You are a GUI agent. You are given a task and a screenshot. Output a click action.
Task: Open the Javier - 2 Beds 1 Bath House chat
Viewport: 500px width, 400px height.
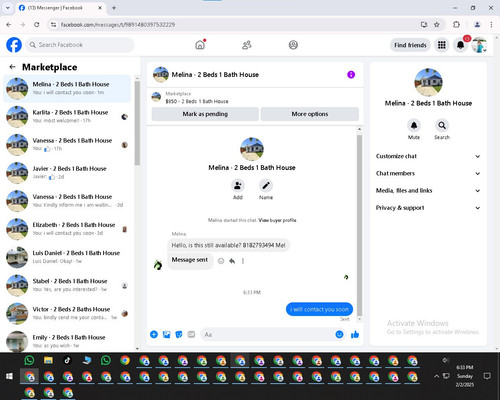click(x=67, y=173)
